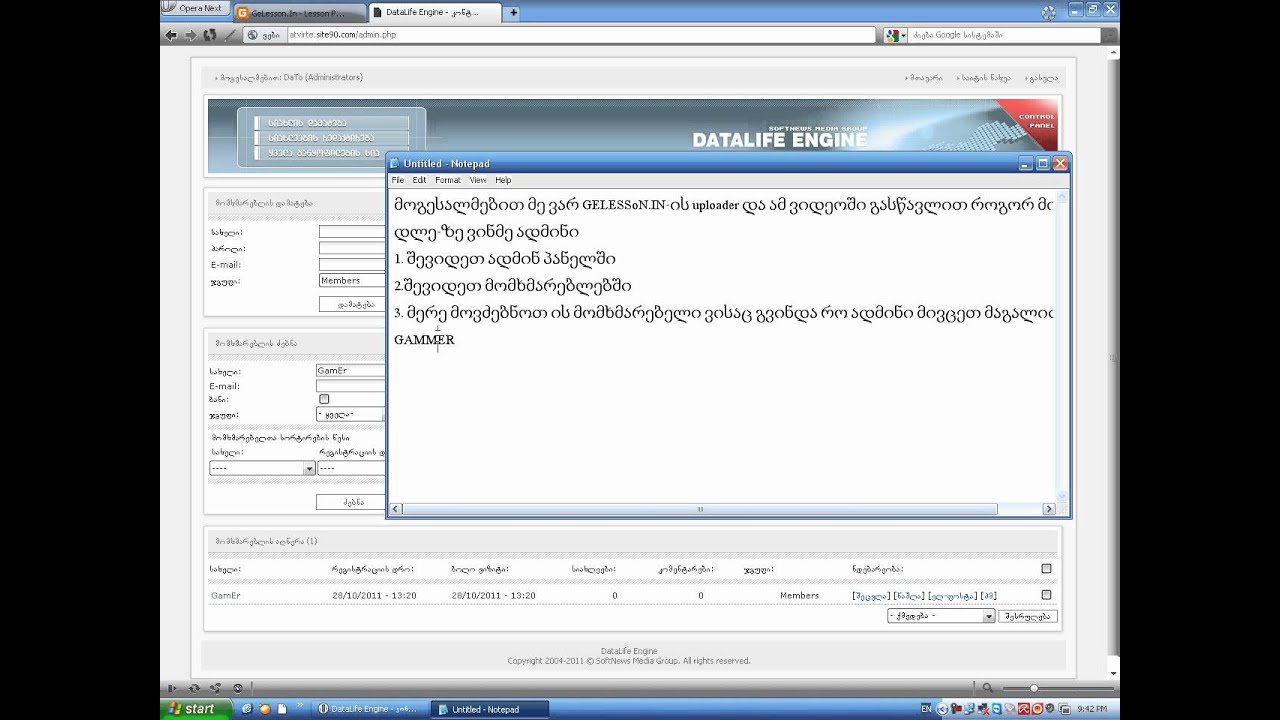This screenshot has height=720, width=1280.
Task: Click the taskbar clock showing 9:42 PM
Action: (1092, 709)
